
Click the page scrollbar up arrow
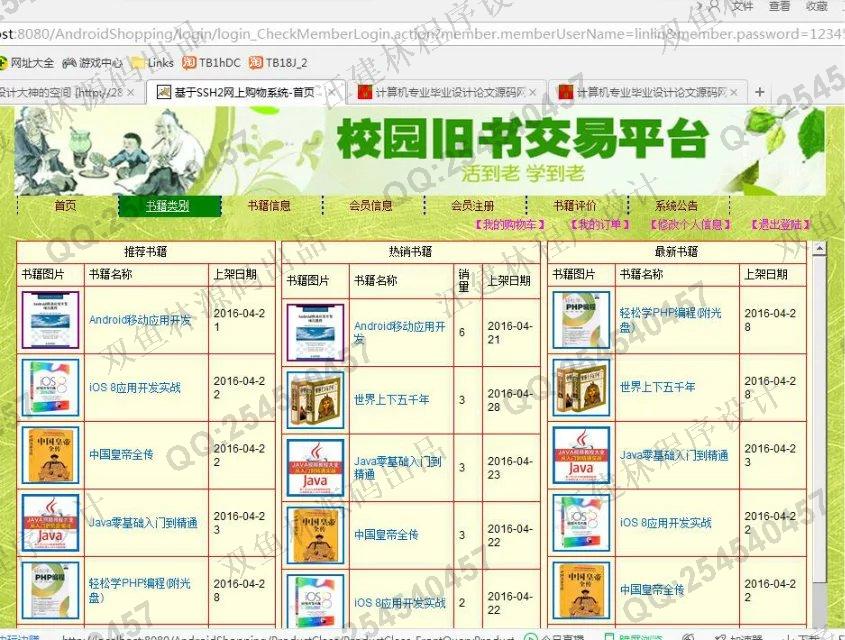click(819, 249)
